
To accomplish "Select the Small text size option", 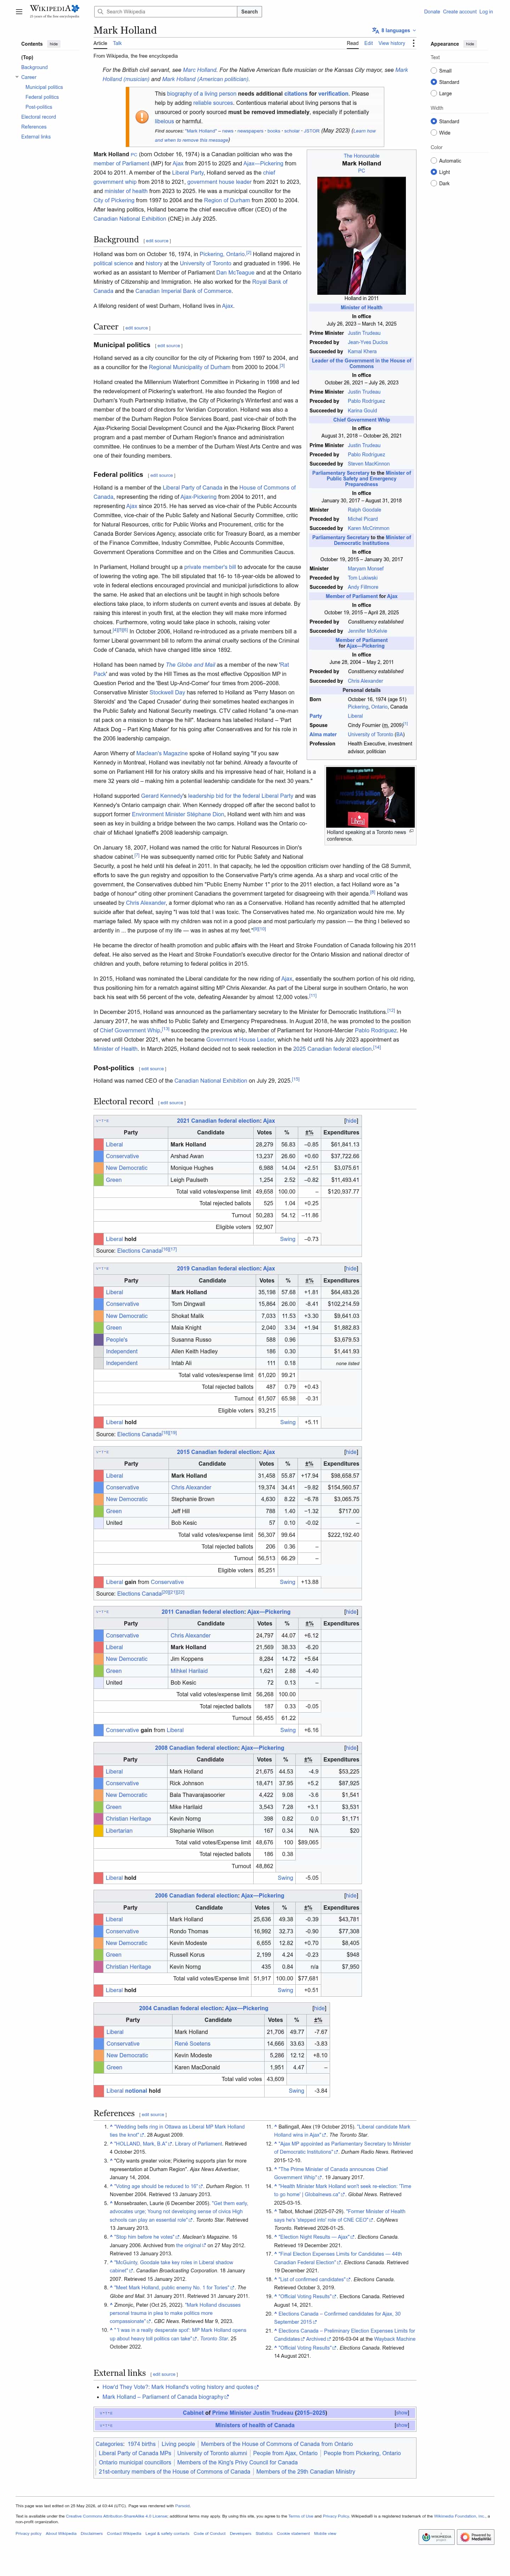I will coord(433,70).
